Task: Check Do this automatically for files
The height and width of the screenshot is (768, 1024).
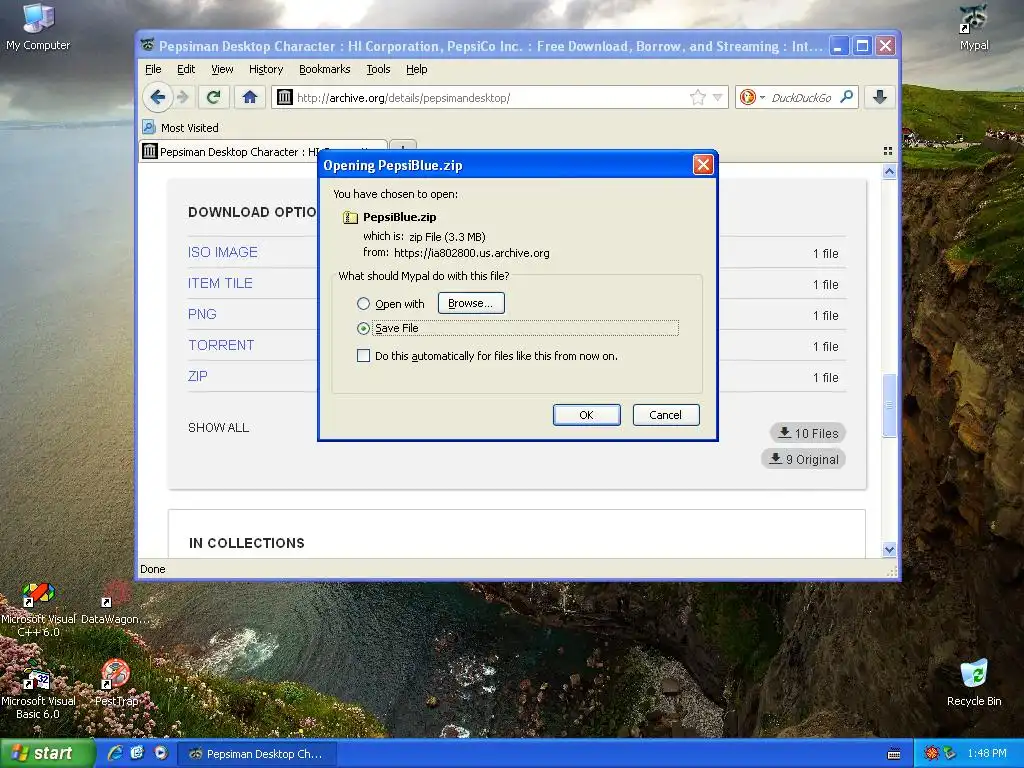Action: pos(363,356)
